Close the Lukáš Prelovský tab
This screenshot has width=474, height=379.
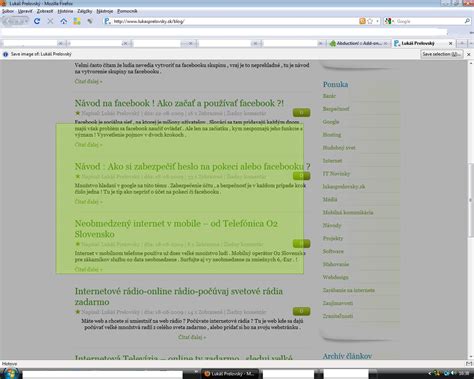pyautogui.click(x=450, y=43)
